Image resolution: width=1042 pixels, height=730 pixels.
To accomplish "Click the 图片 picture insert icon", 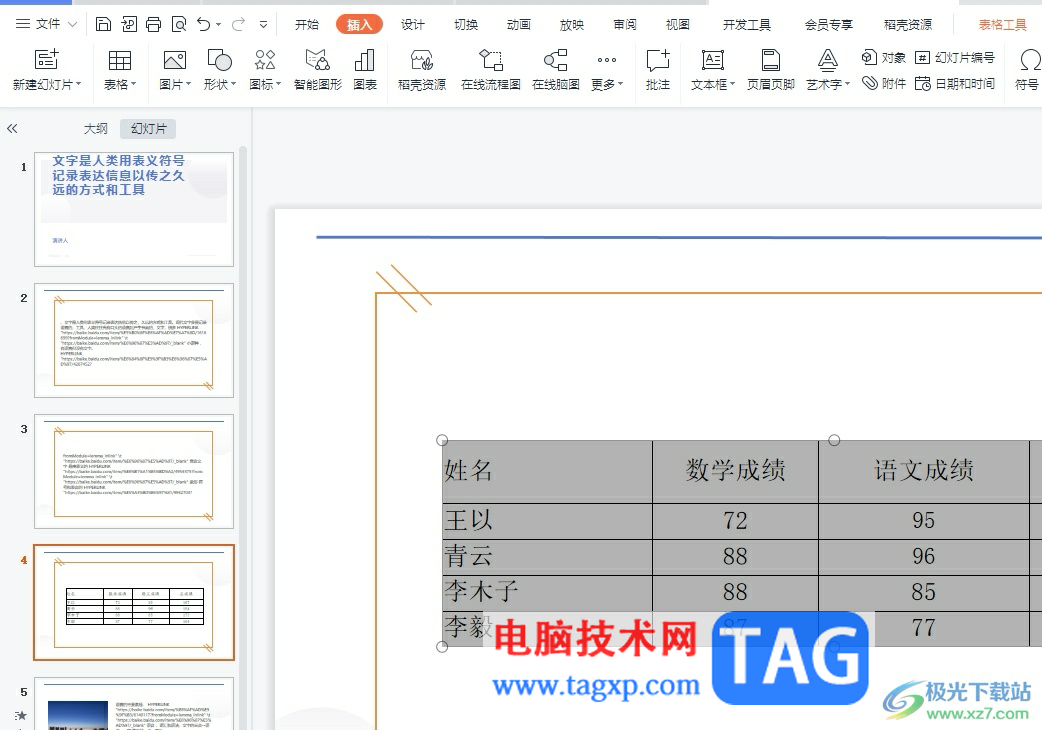I will [x=174, y=60].
